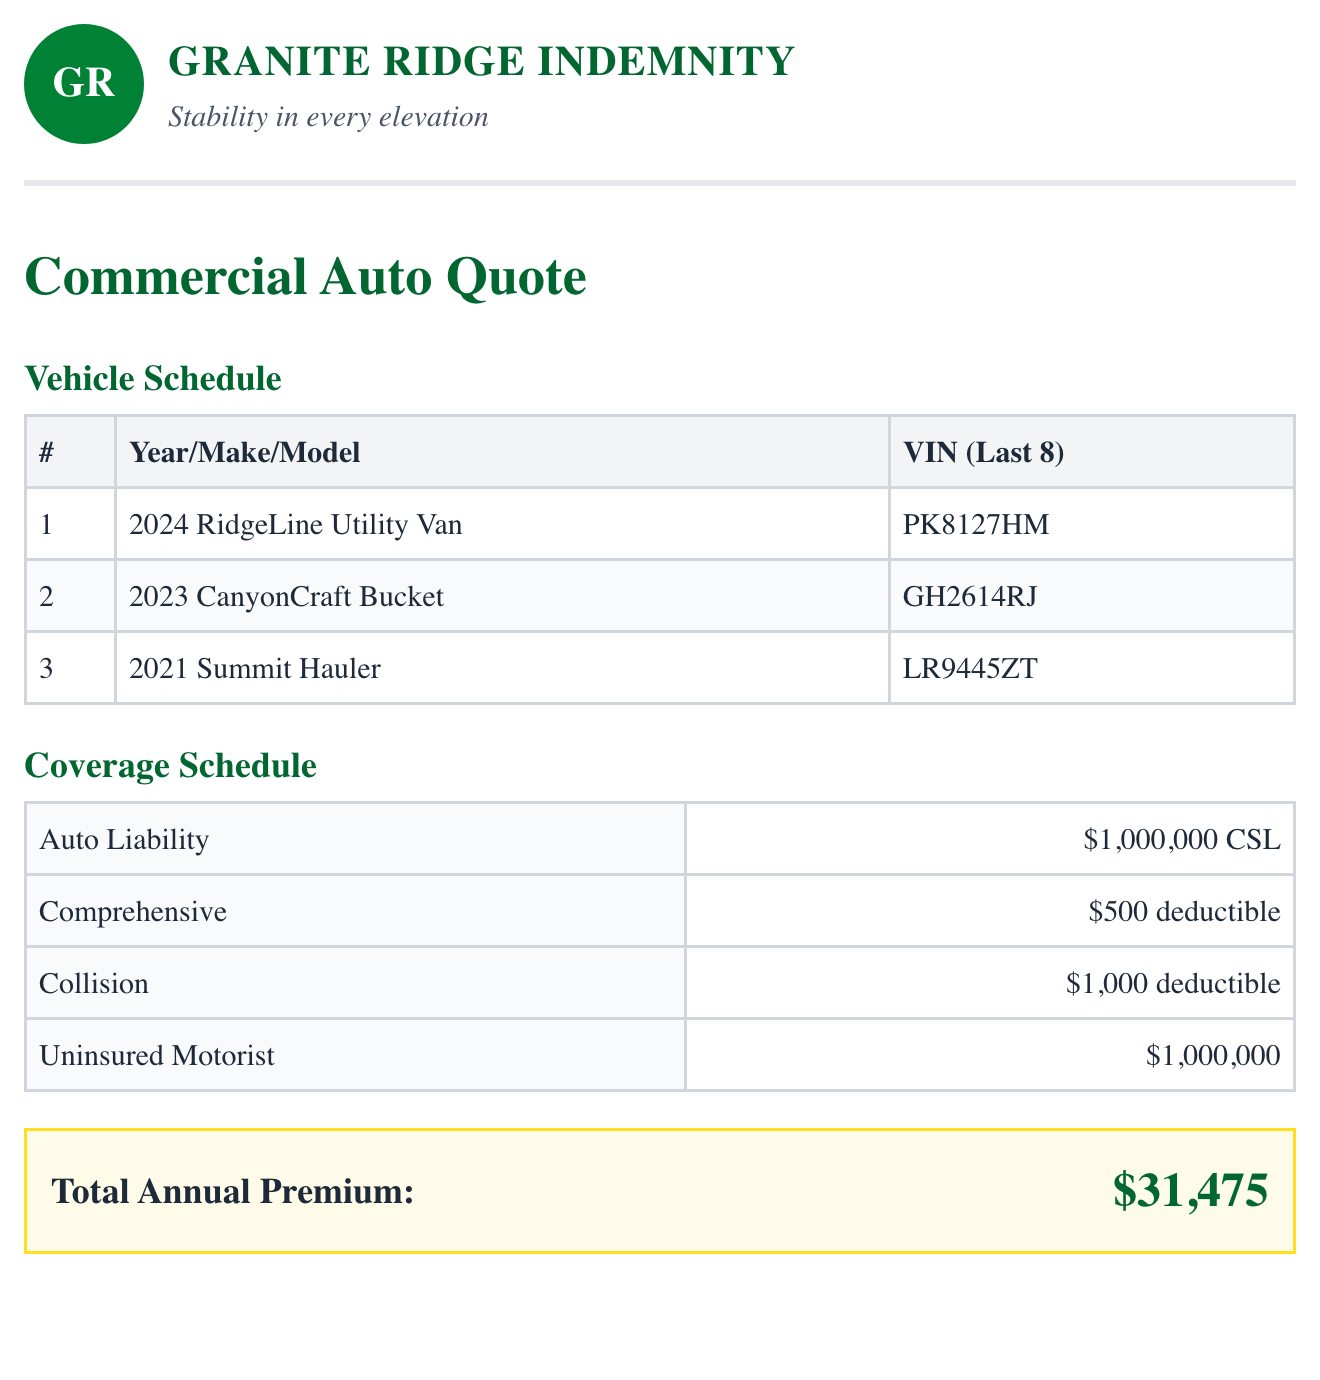Select the 2021 Summit Hauler entry
The image size is (1320, 1380).
tap(255, 668)
